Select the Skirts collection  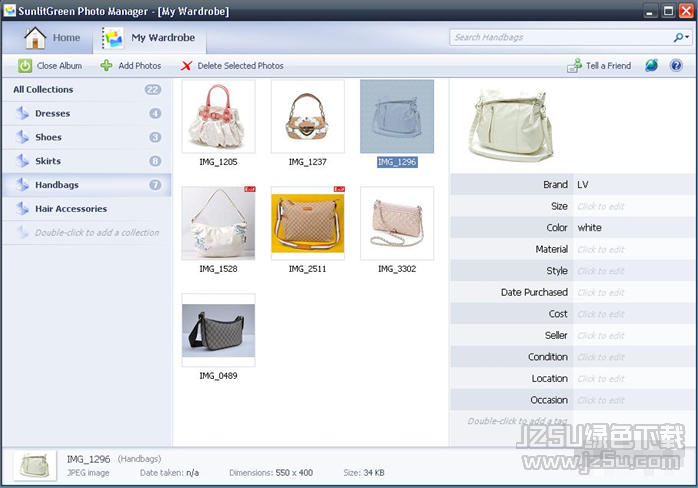click(87, 161)
